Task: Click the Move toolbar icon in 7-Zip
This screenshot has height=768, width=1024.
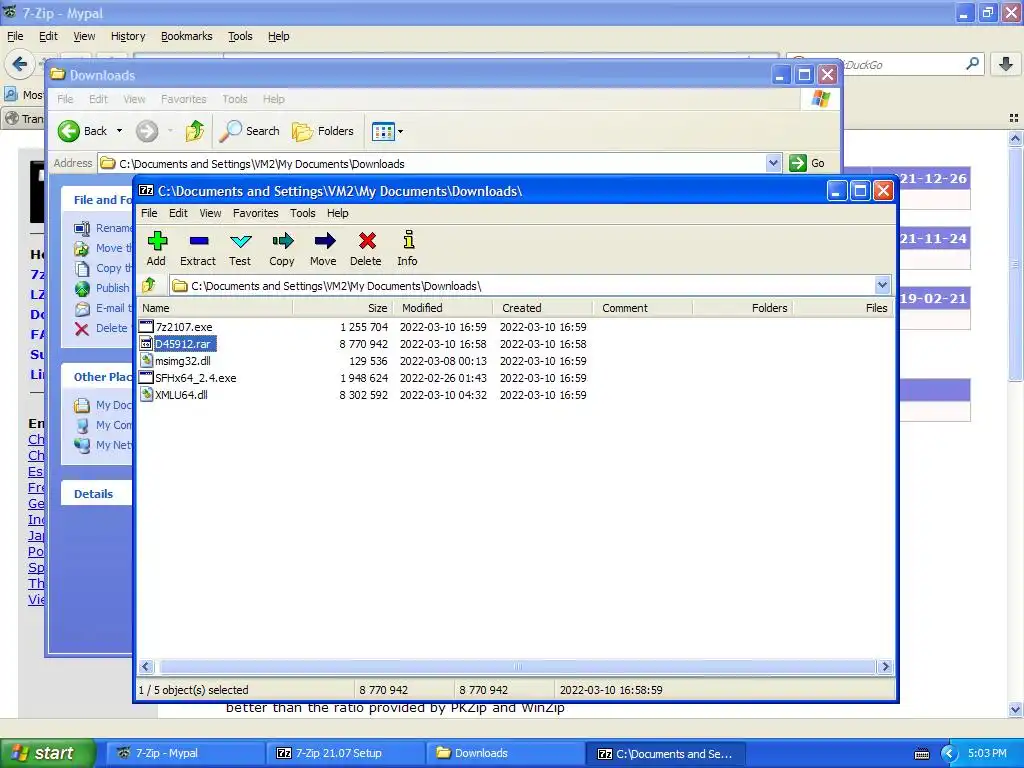Action: tap(323, 248)
